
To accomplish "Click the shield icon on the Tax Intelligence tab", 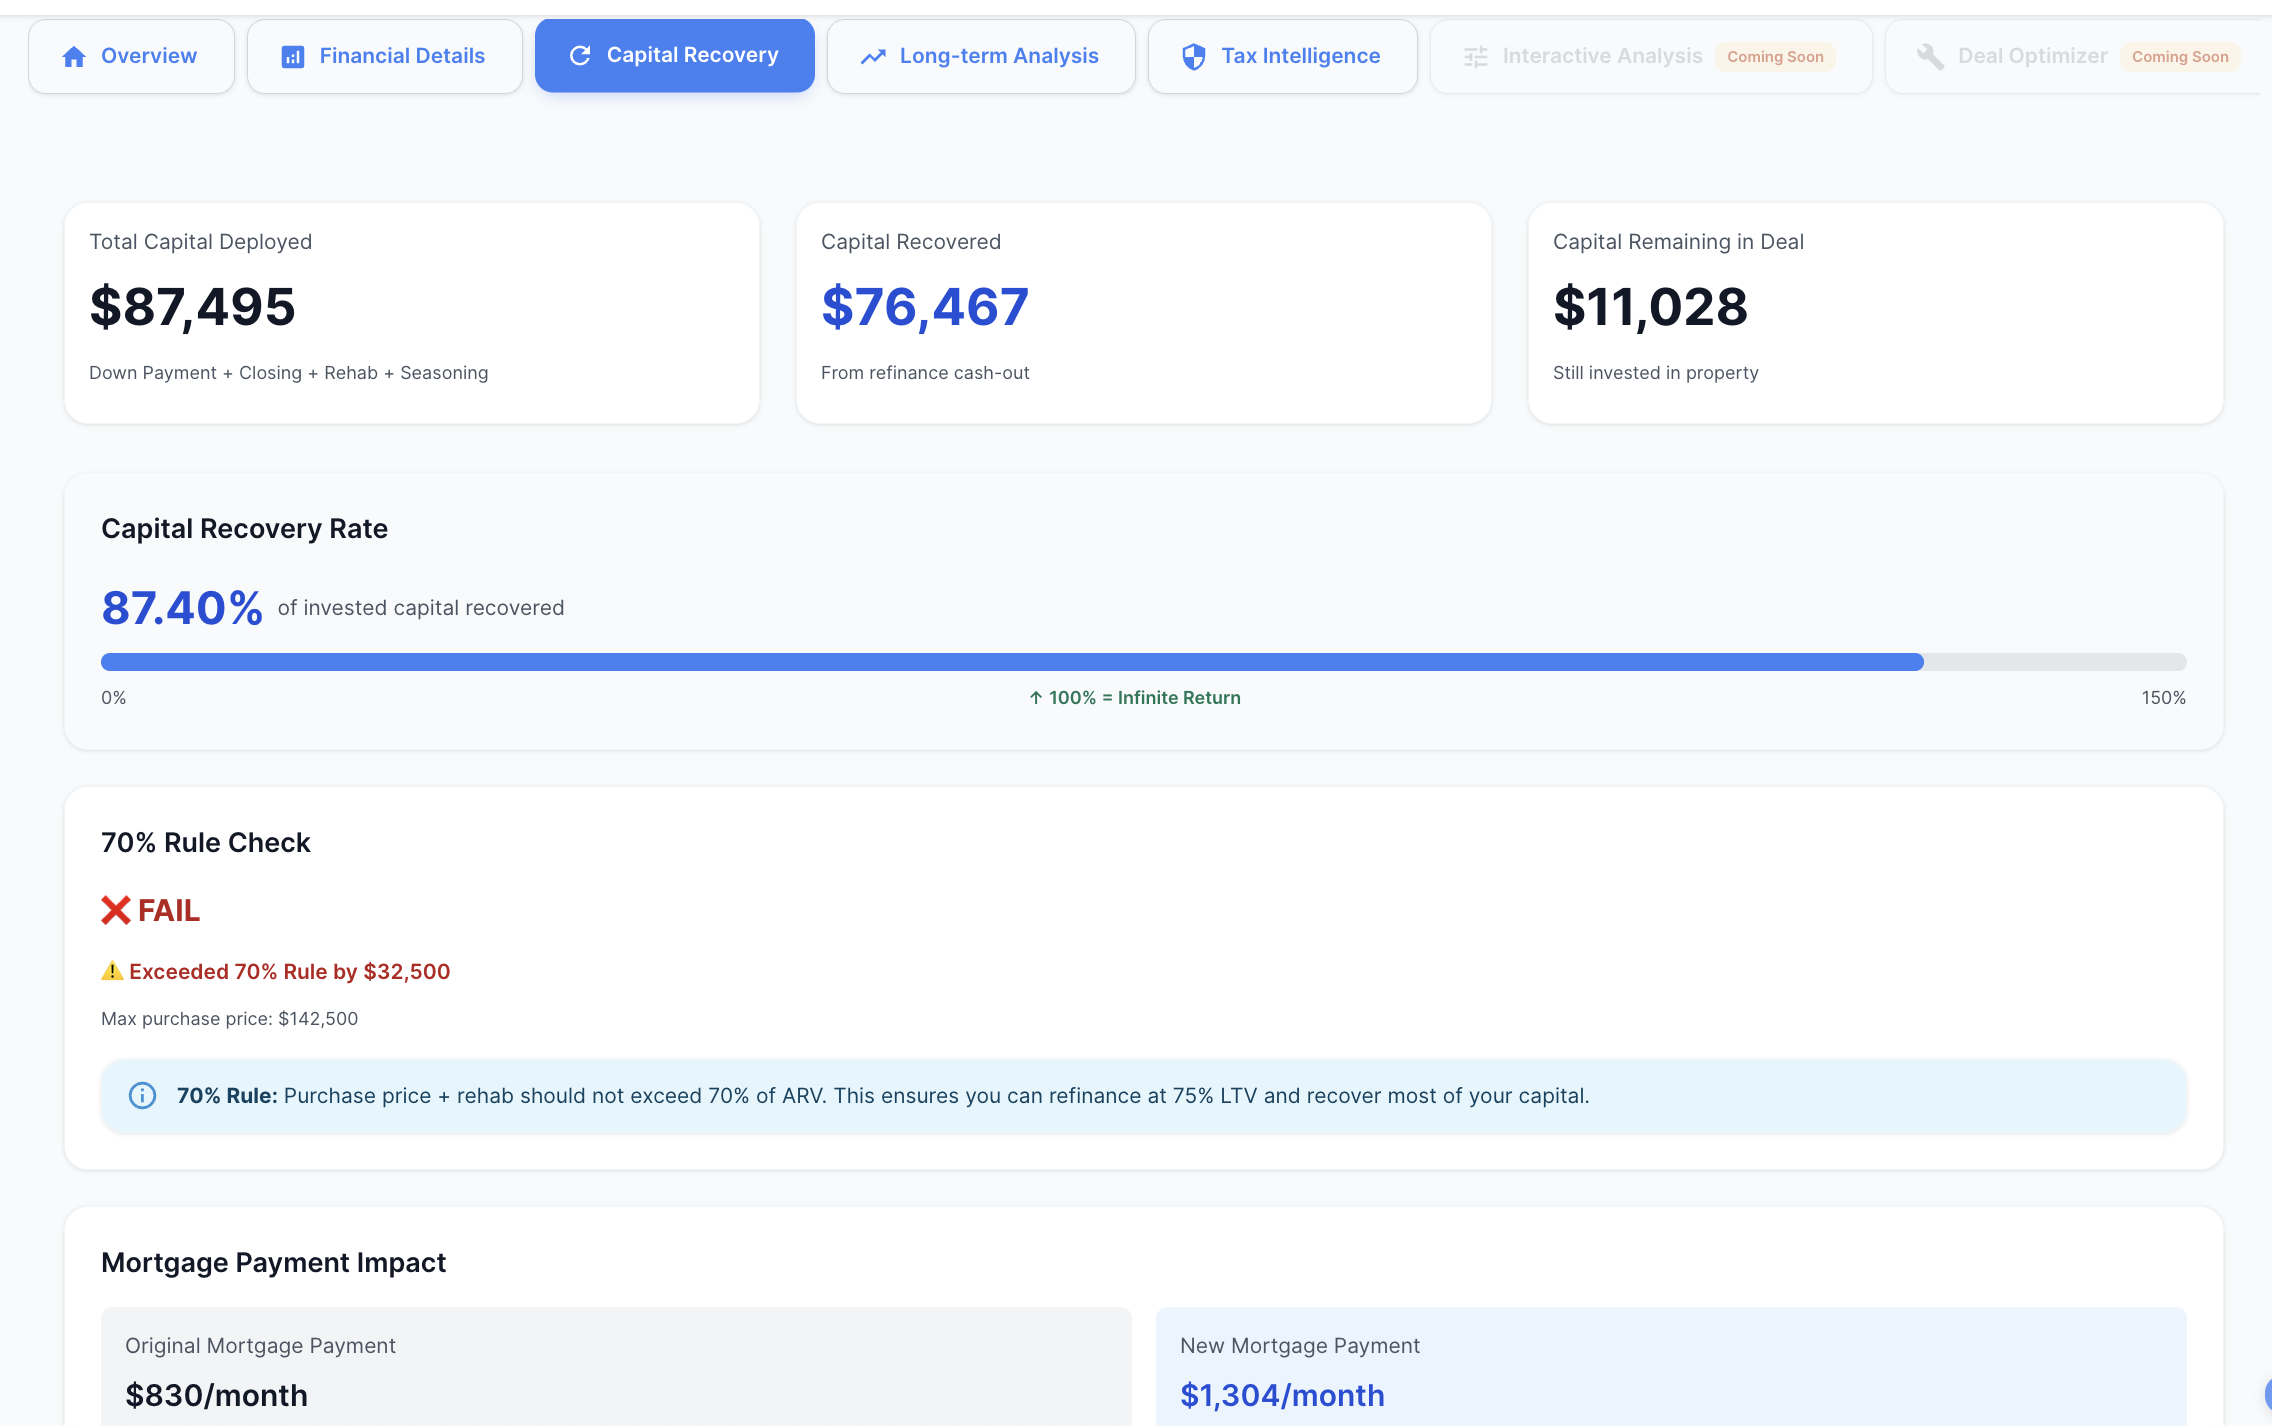I will coord(1193,56).
